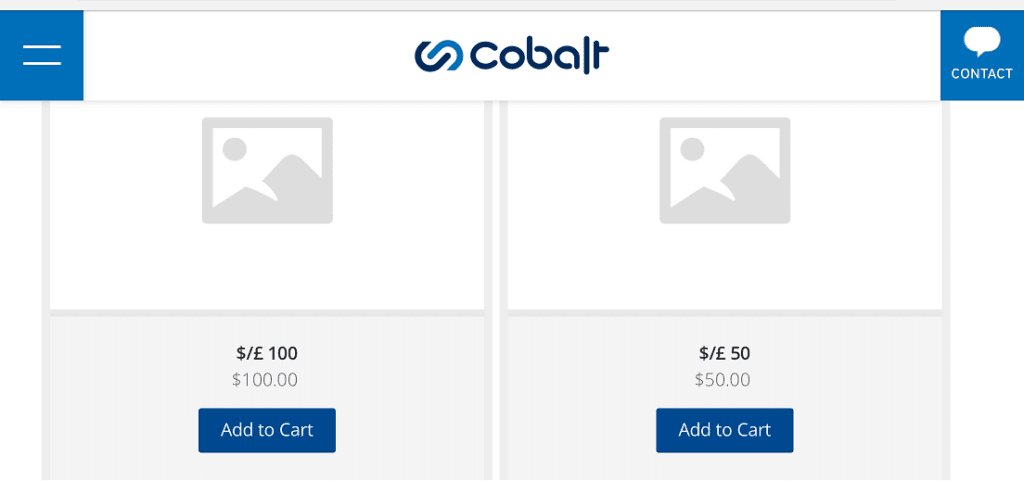Select the gray details panel of $/£ 50 card
This screenshot has width=1024, height=481.
tap(725, 397)
